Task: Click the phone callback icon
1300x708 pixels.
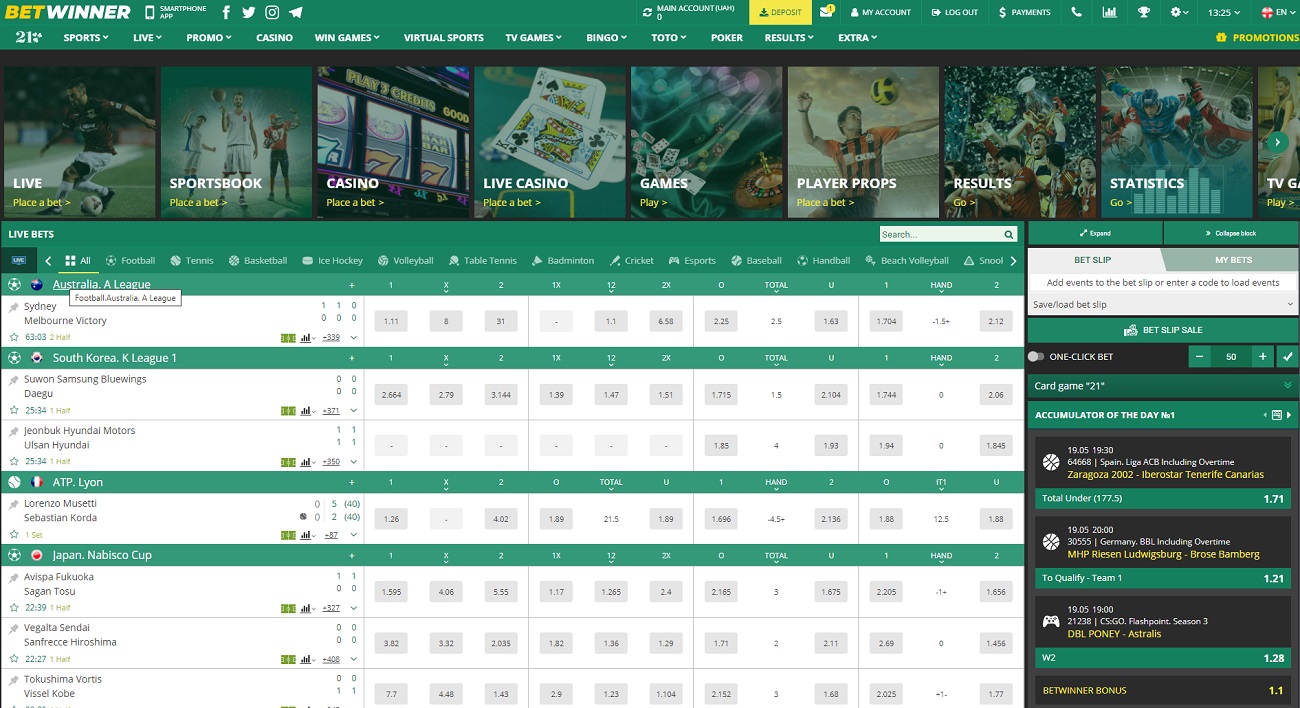Action: tap(1076, 13)
